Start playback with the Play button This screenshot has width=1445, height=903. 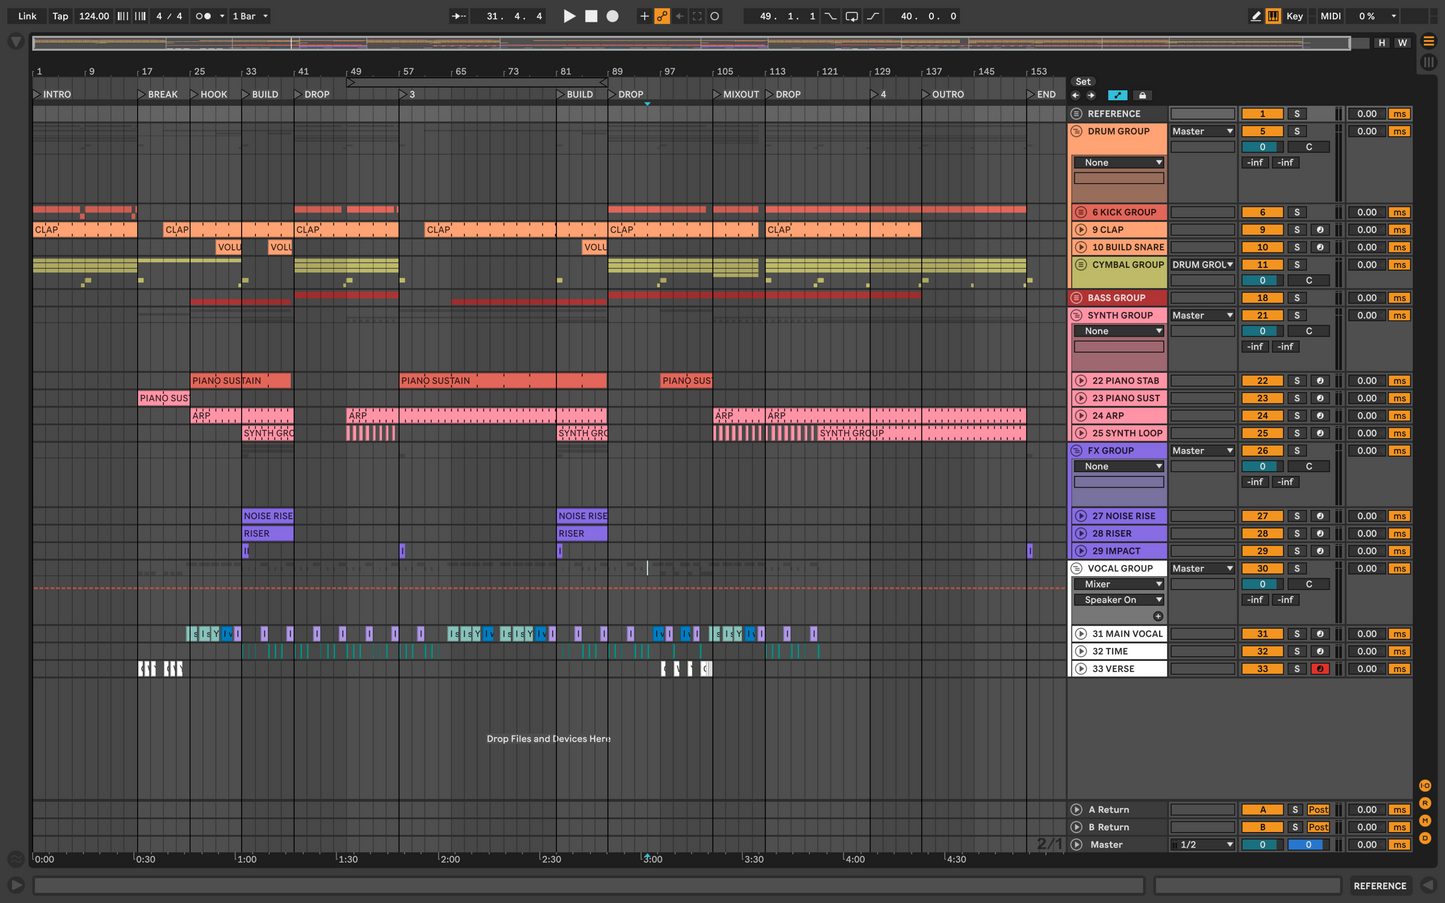click(569, 16)
